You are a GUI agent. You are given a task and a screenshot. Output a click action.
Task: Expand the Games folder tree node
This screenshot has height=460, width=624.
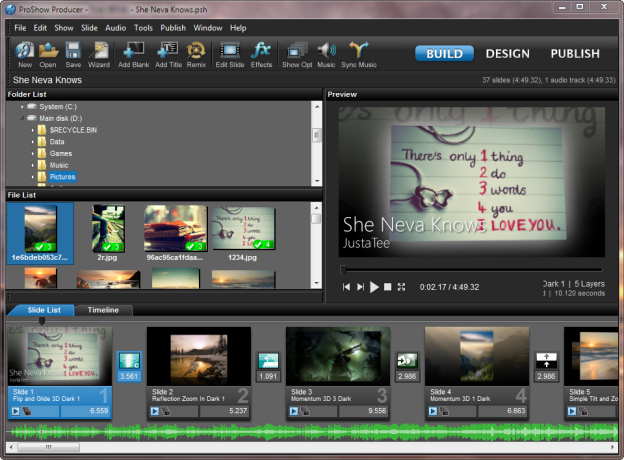pos(32,153)
